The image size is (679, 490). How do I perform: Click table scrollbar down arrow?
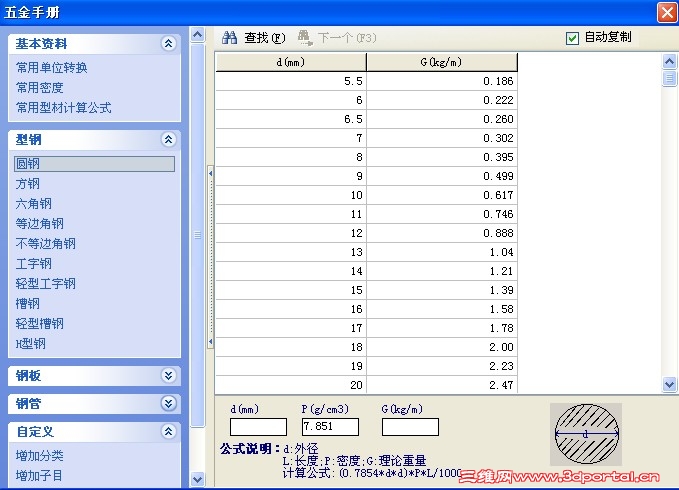pos(669,384)
